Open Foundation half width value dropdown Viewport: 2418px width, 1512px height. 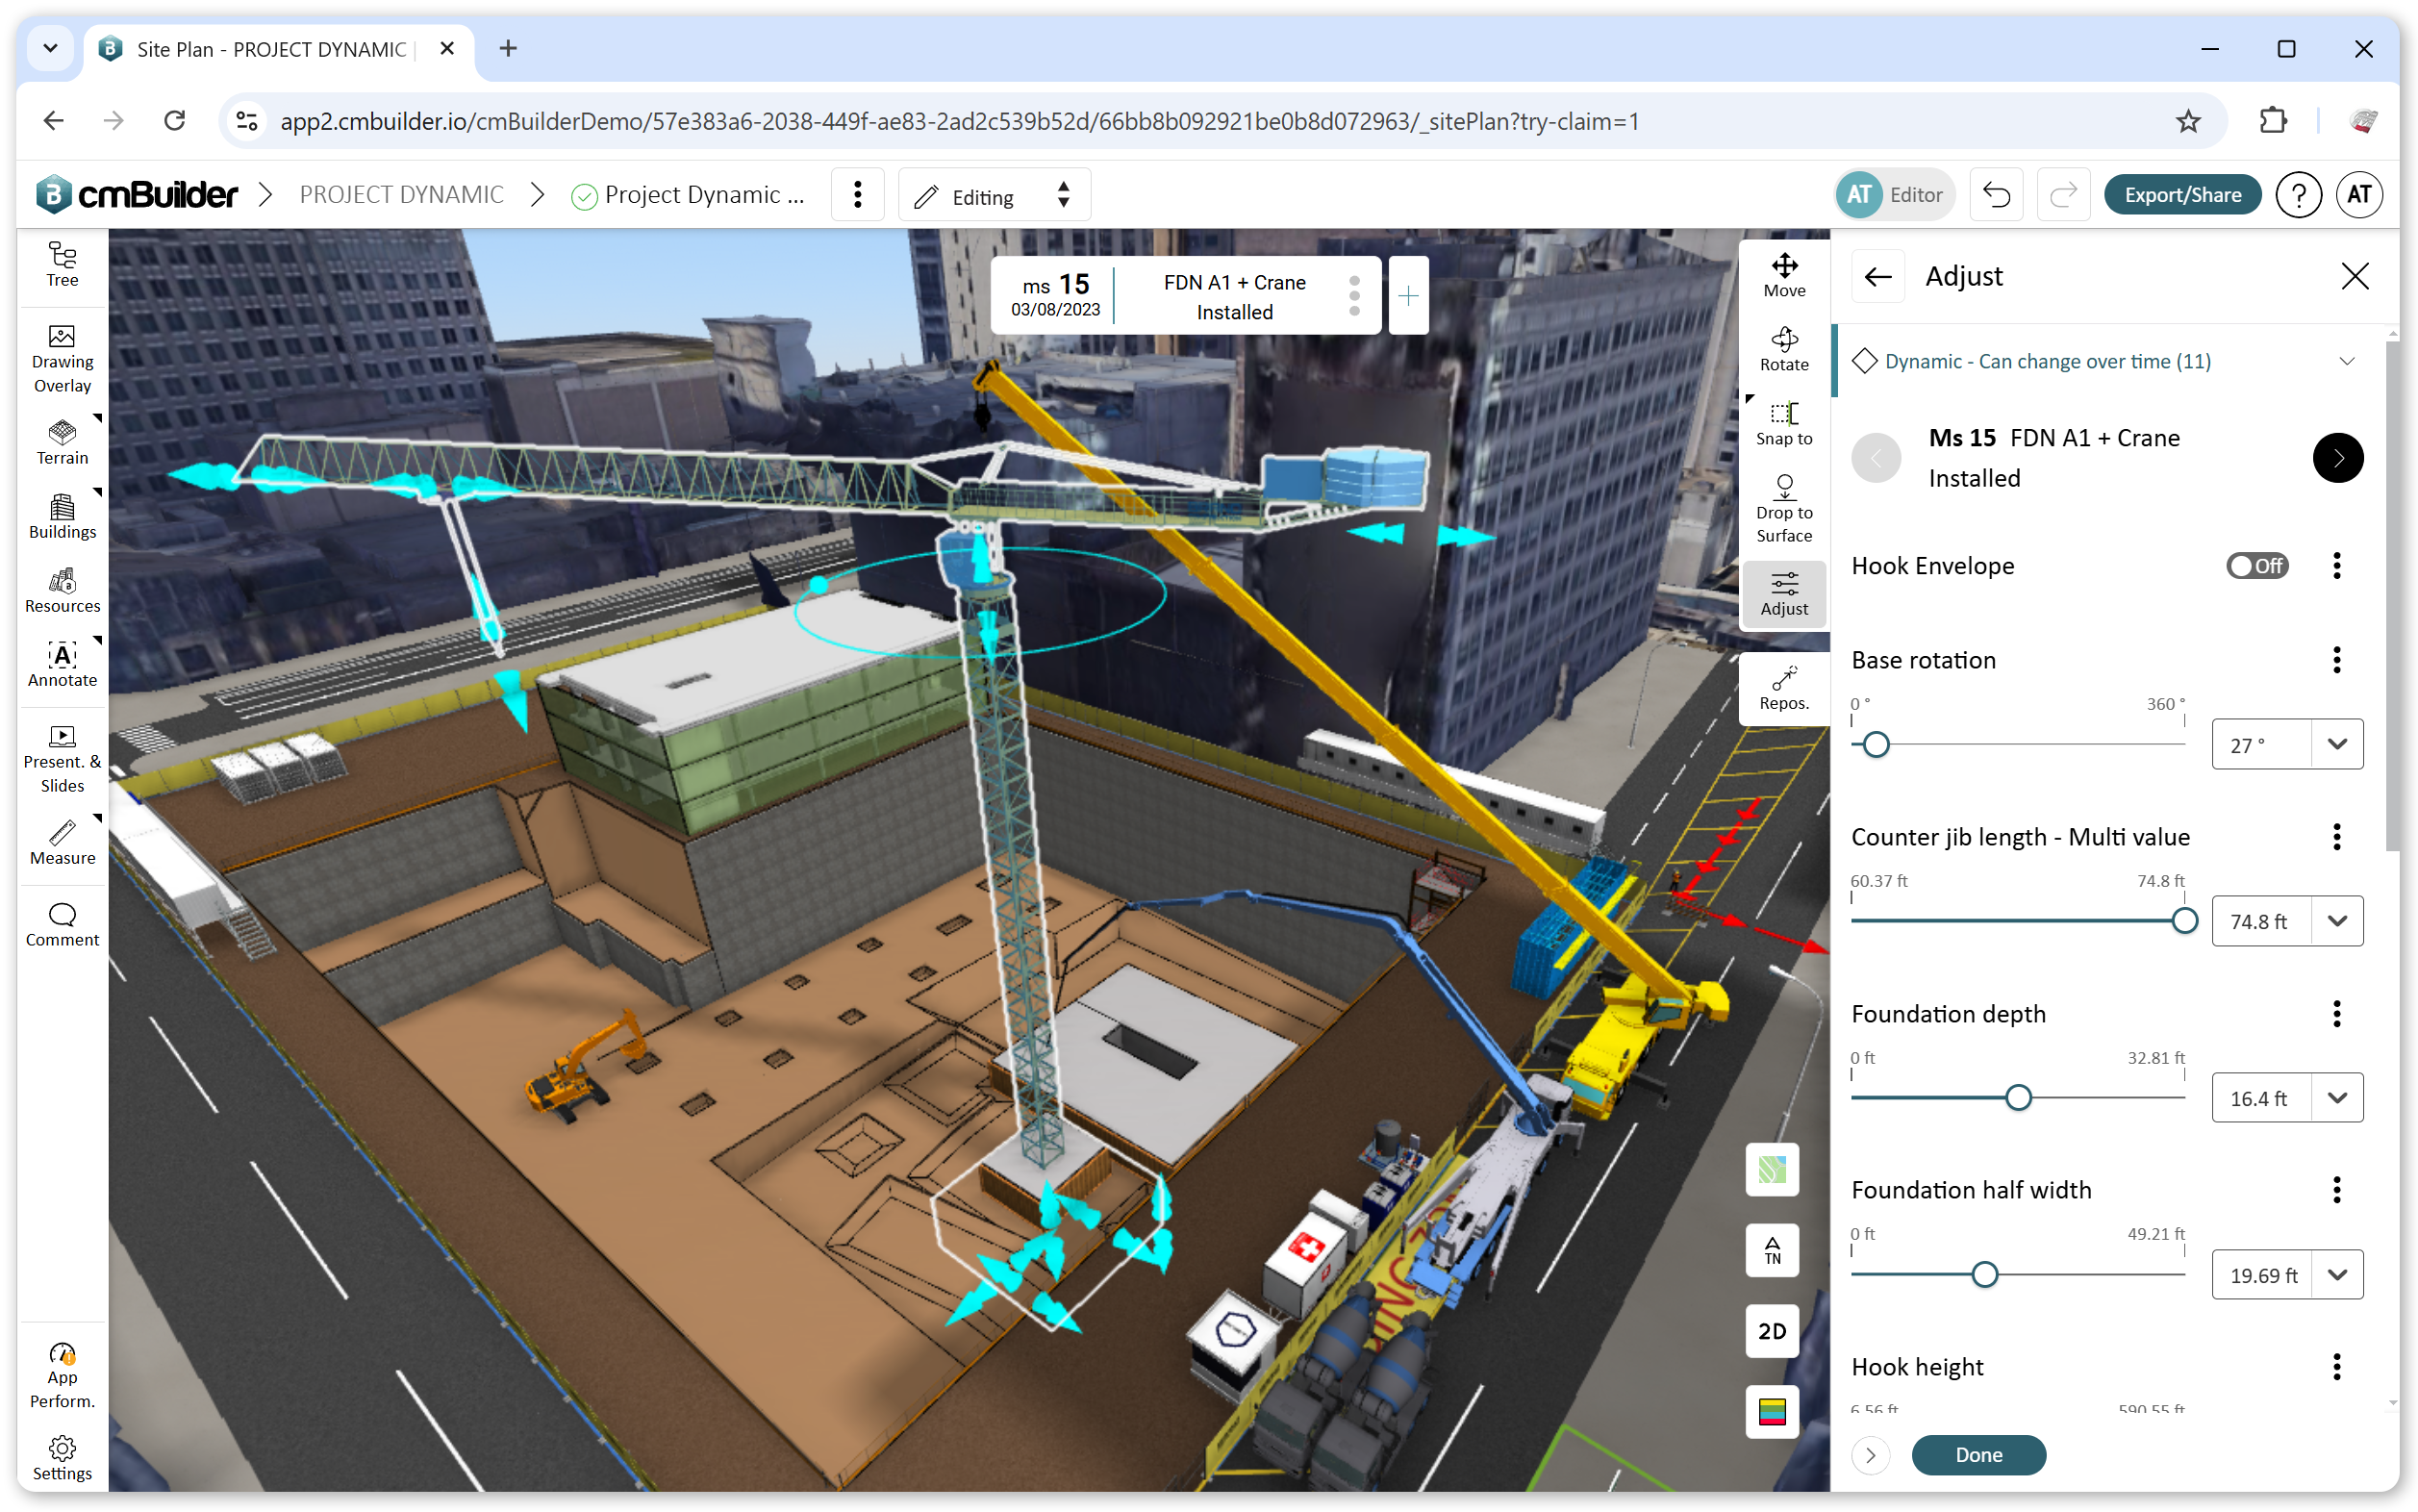2337,1275
